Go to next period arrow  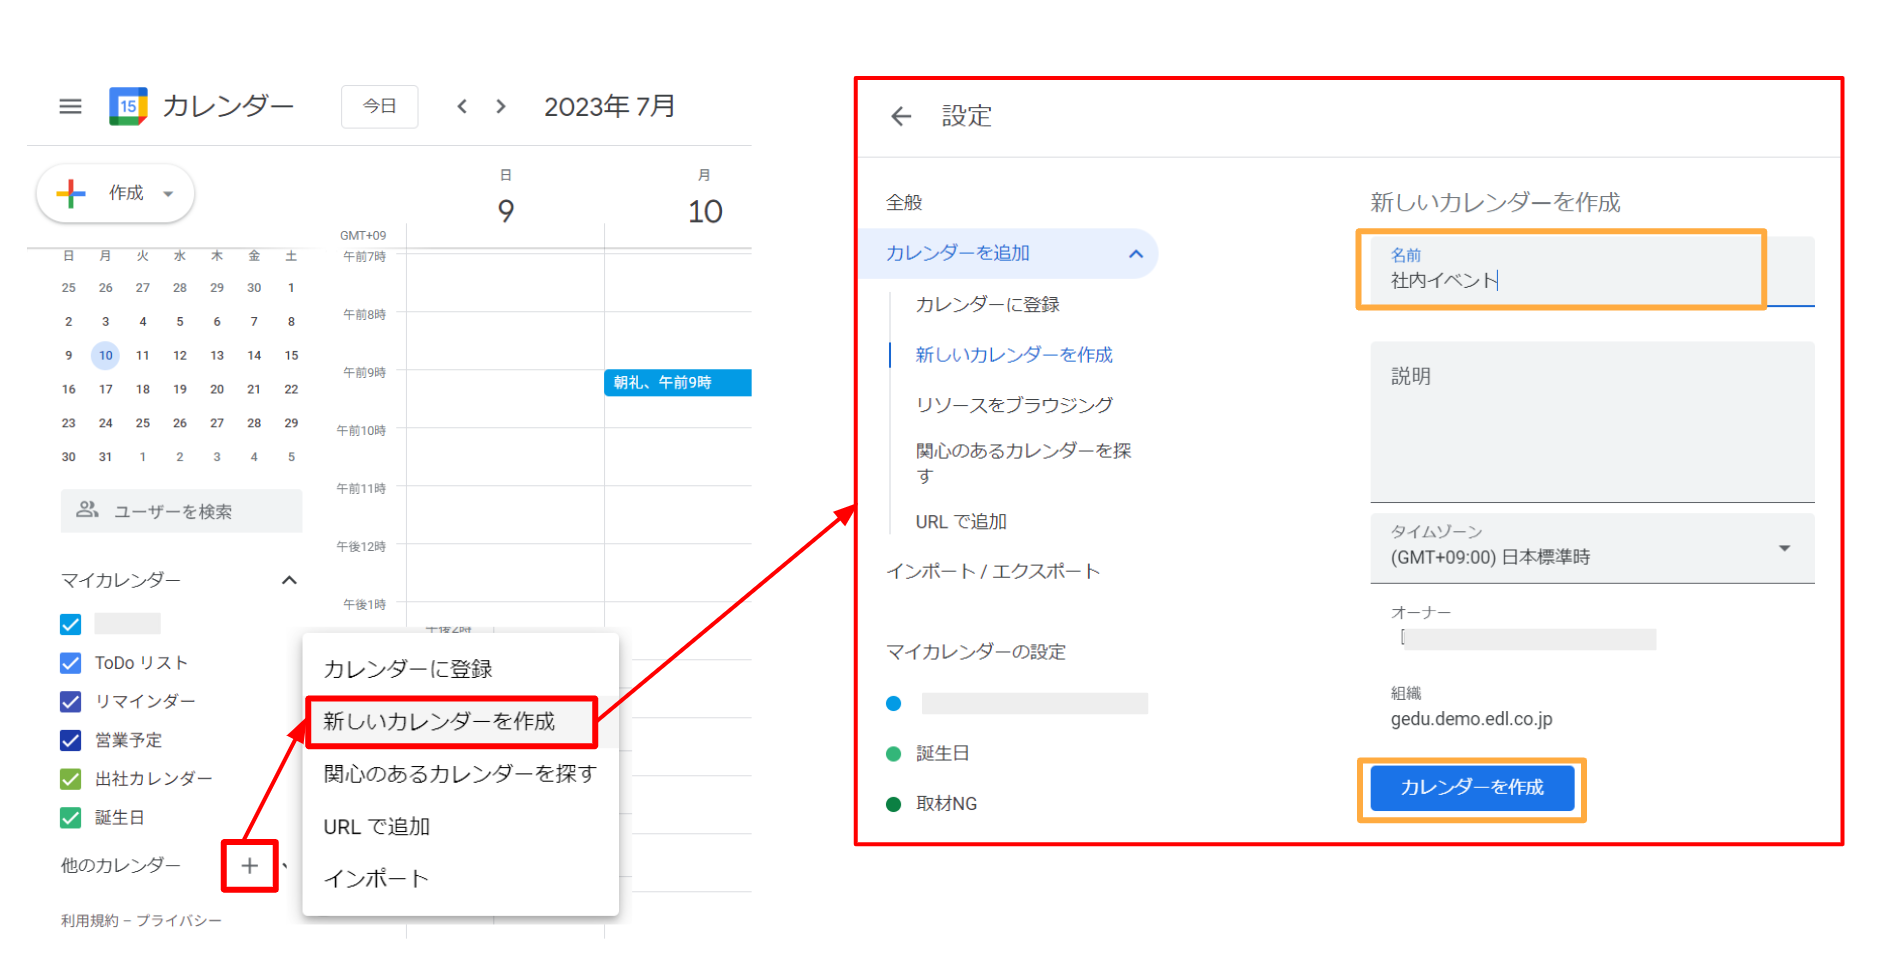pos(501,106)
